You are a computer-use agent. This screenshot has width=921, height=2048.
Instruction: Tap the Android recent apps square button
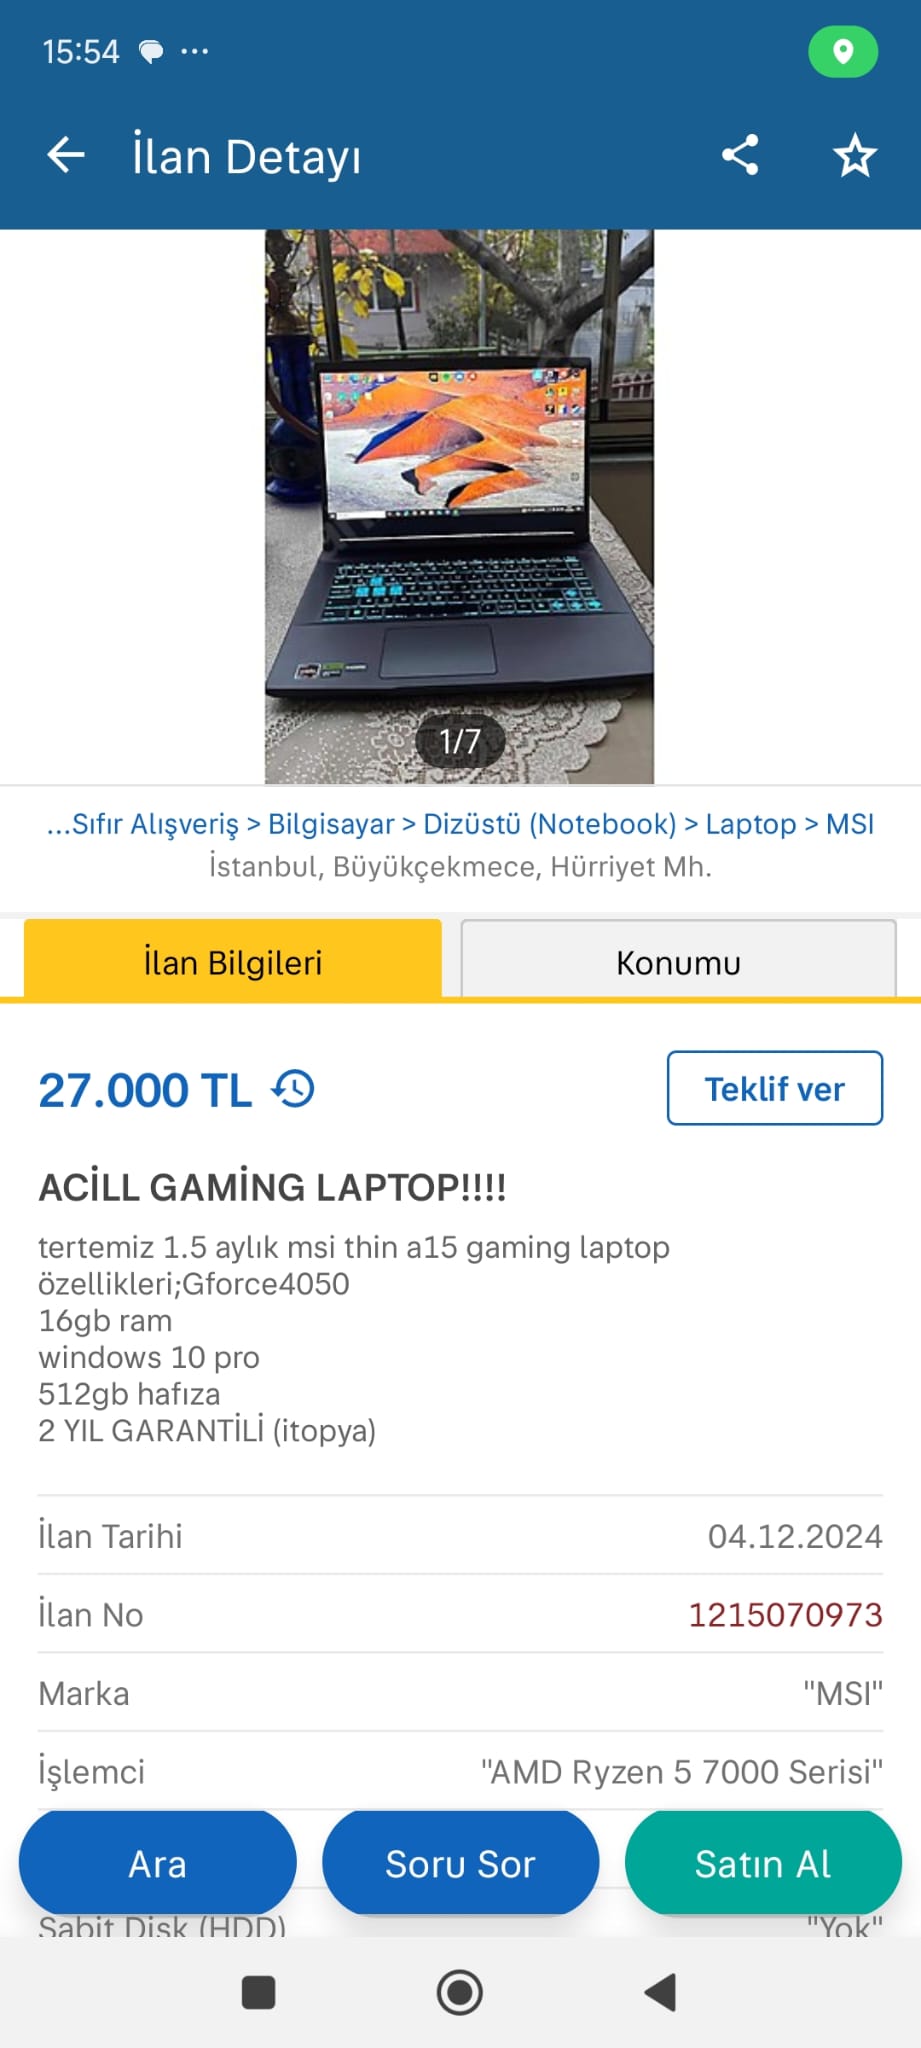point(259,1992)
